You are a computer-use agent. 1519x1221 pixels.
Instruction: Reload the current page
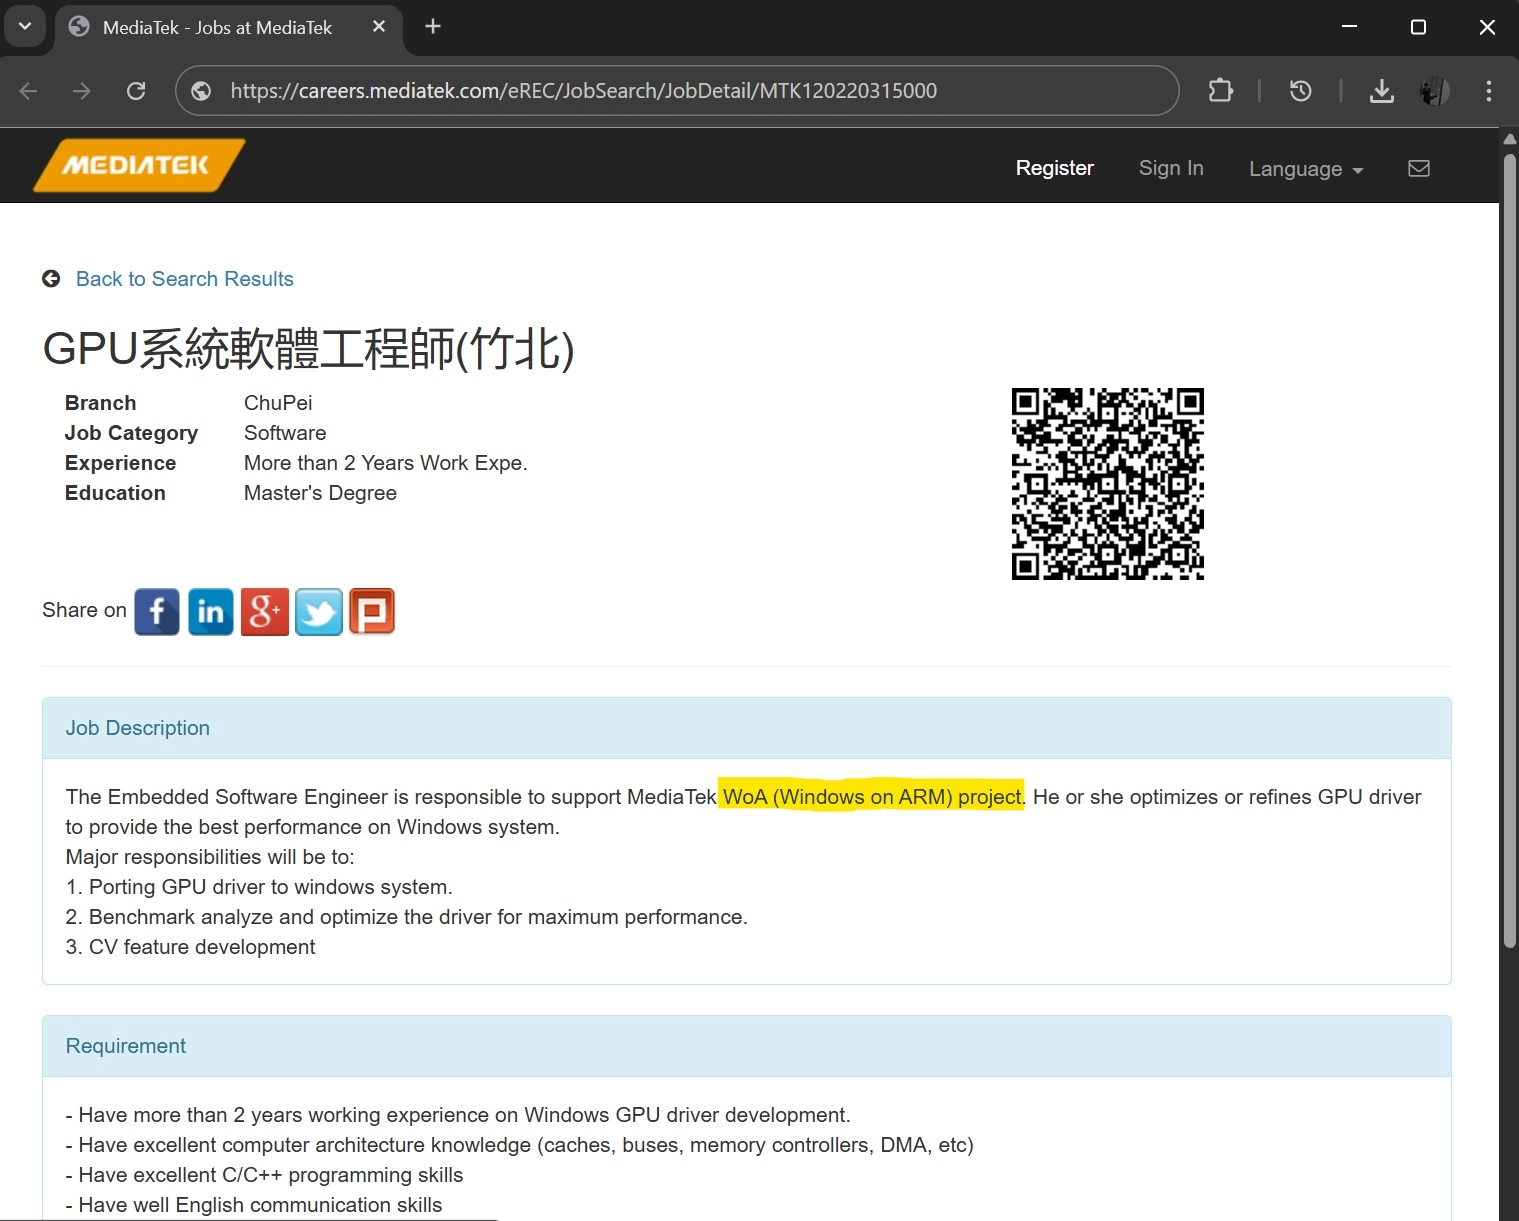pos(136,91)
